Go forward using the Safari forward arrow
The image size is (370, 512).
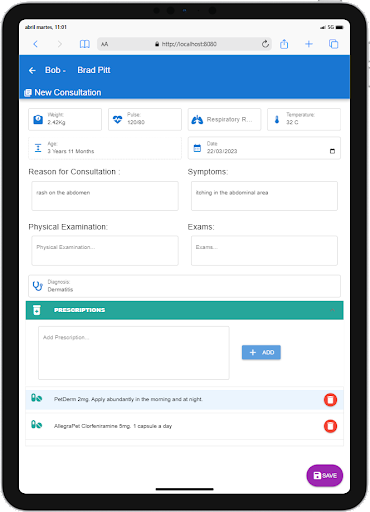(x=60, y=44)
